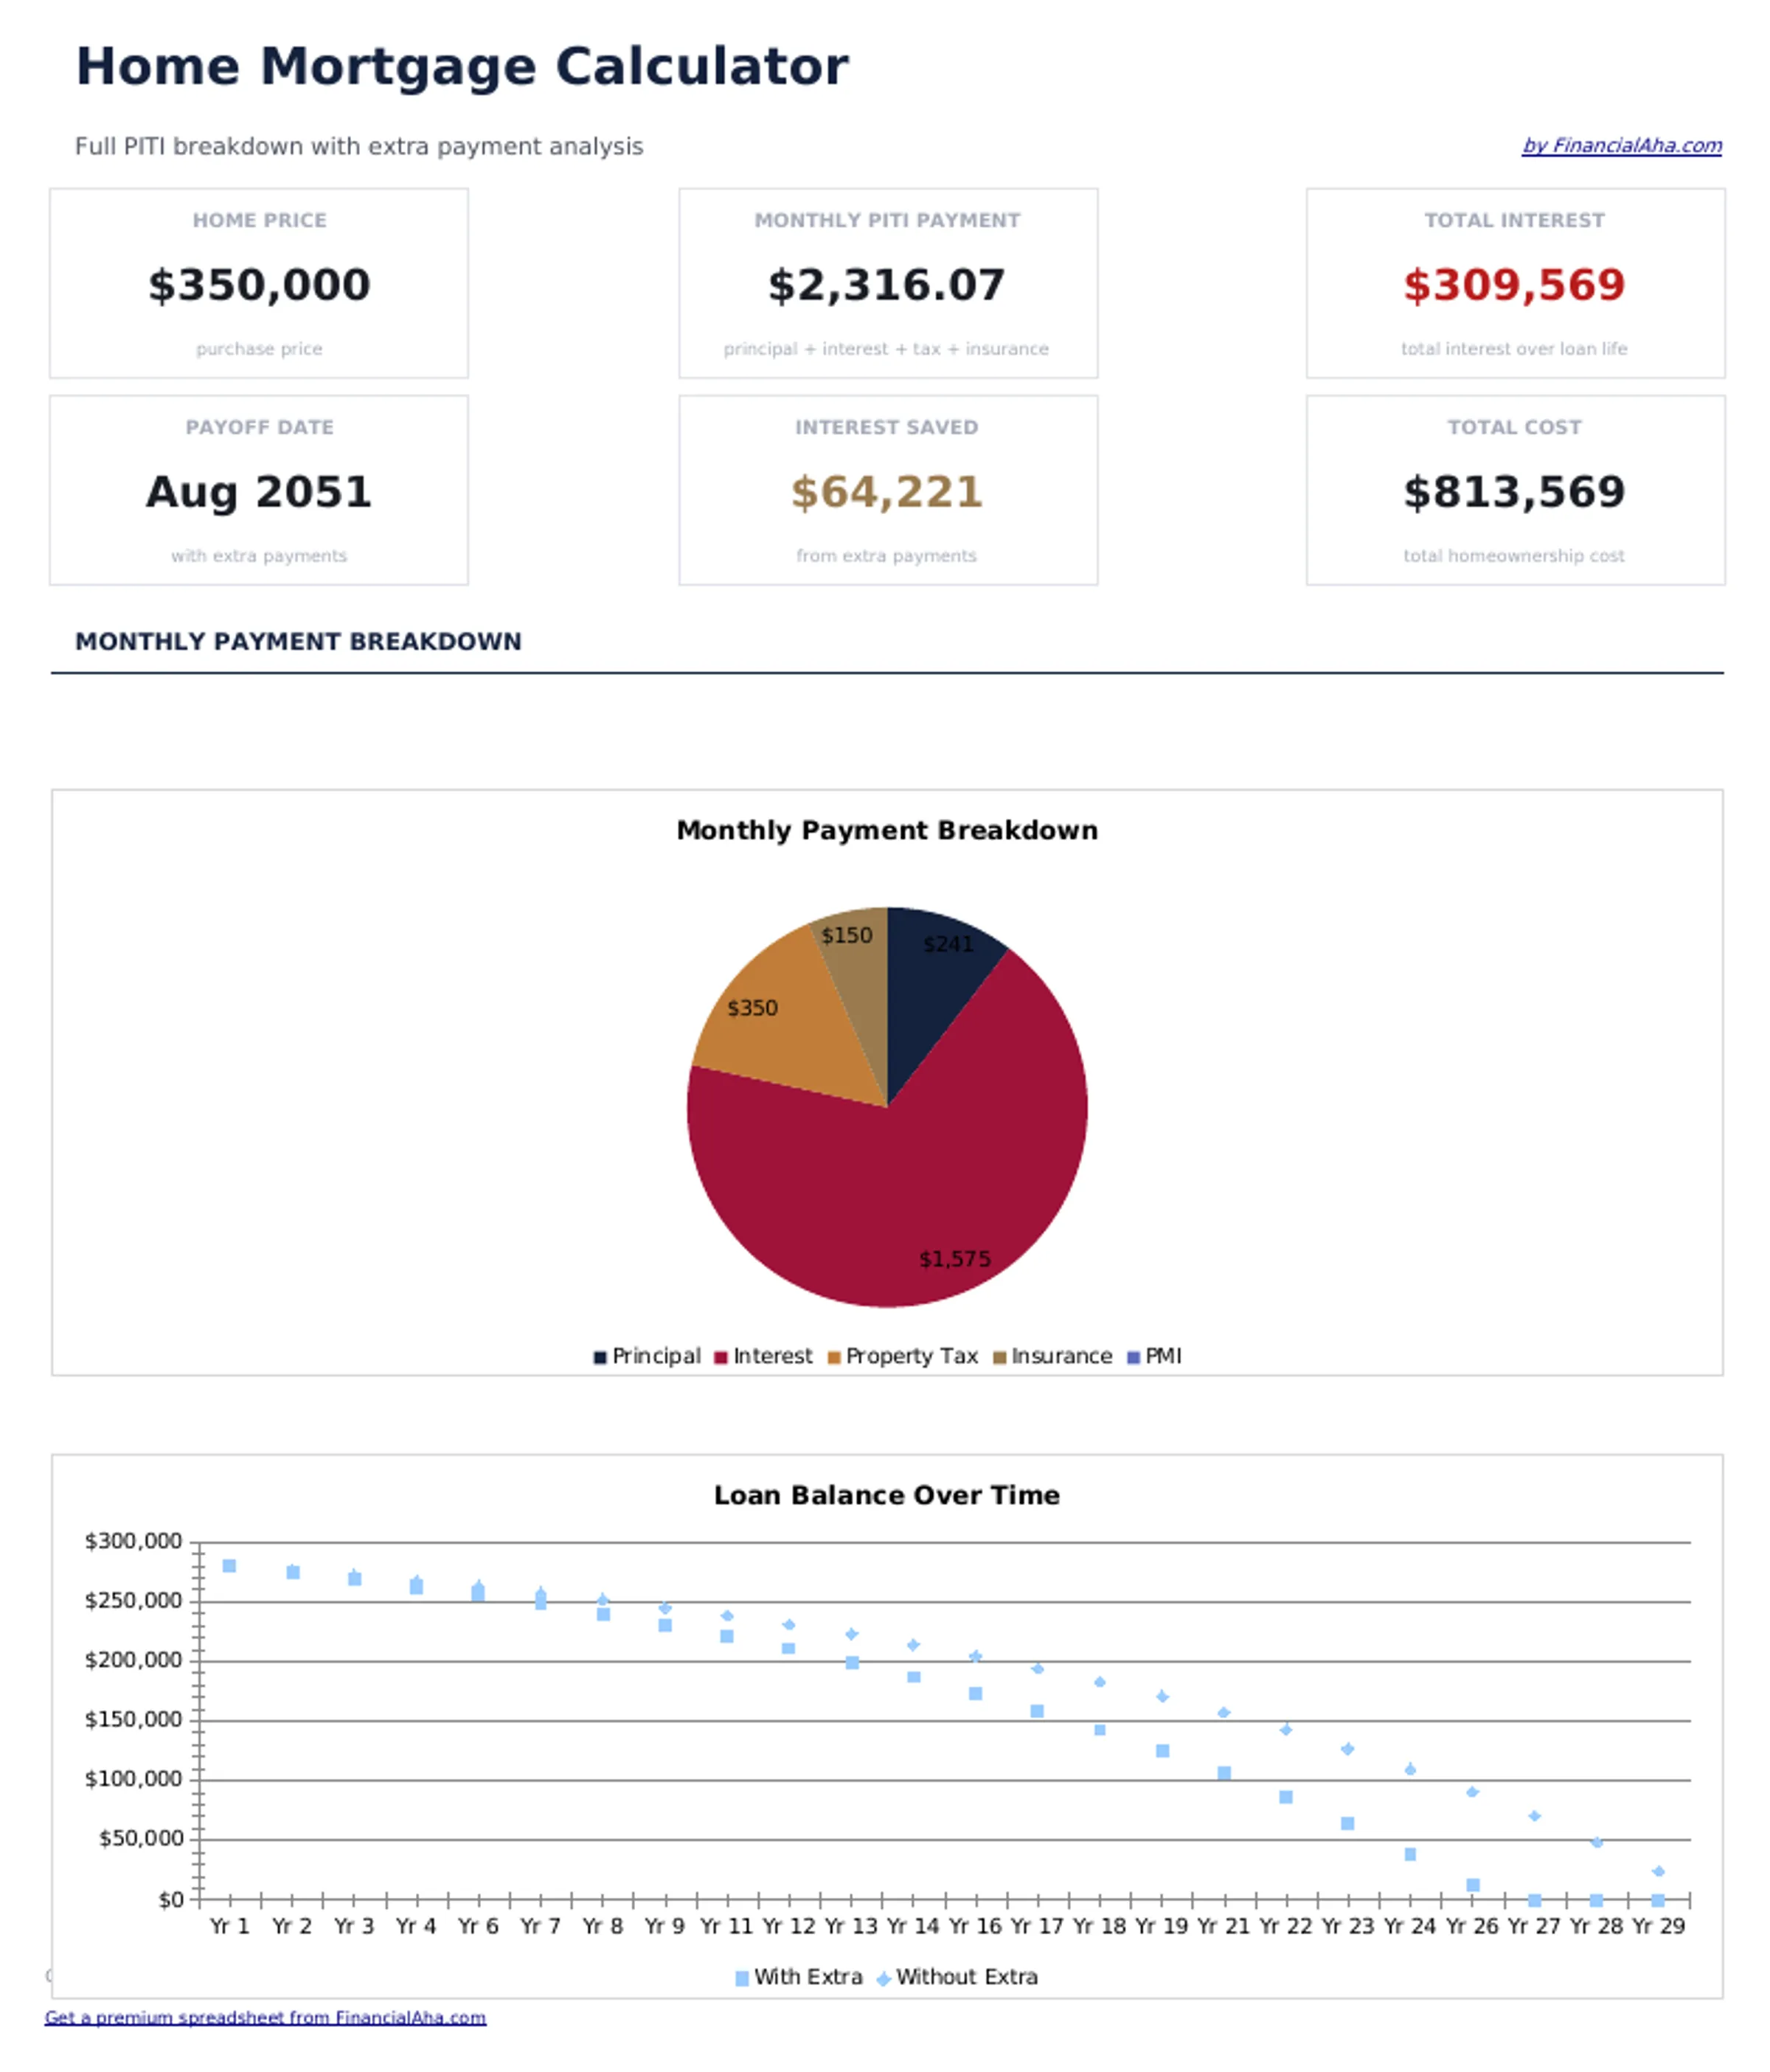Click the Home Mortgage Calculator title
Screen dimensions: 1770x2072
tap(462, 64)
